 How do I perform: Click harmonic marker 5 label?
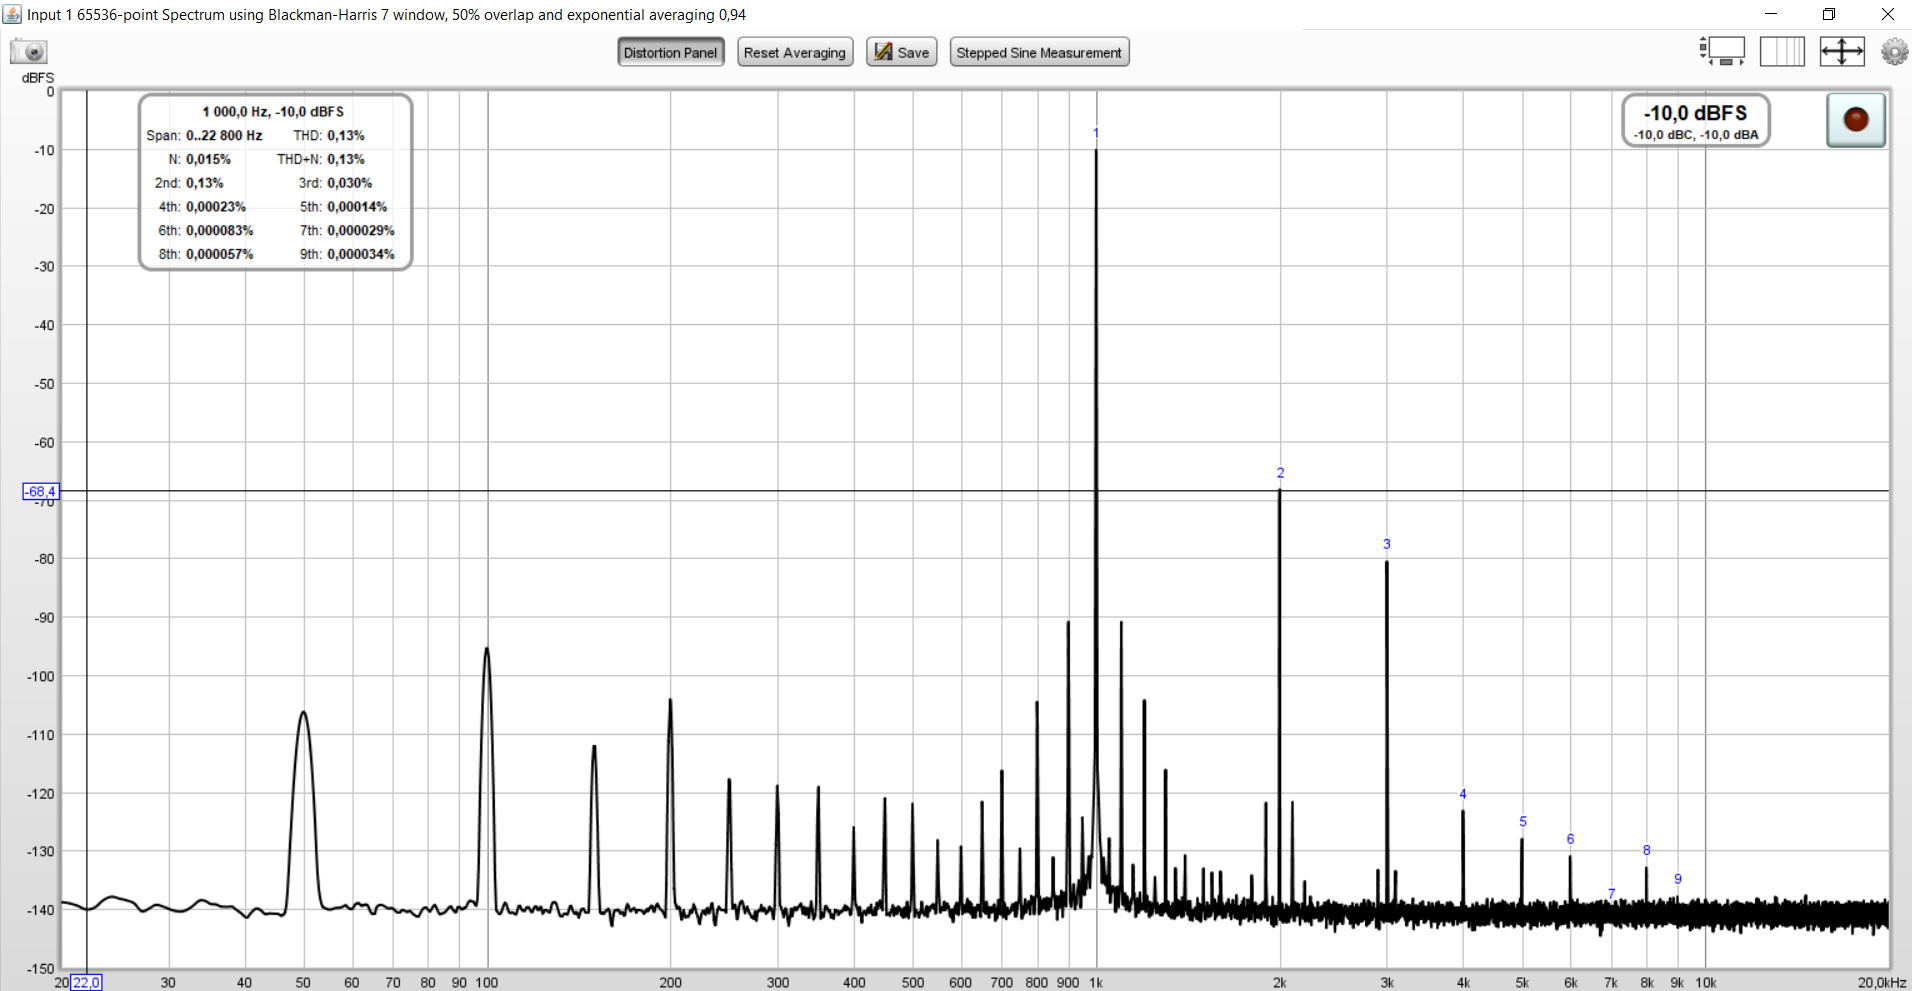click(1523, 821)
